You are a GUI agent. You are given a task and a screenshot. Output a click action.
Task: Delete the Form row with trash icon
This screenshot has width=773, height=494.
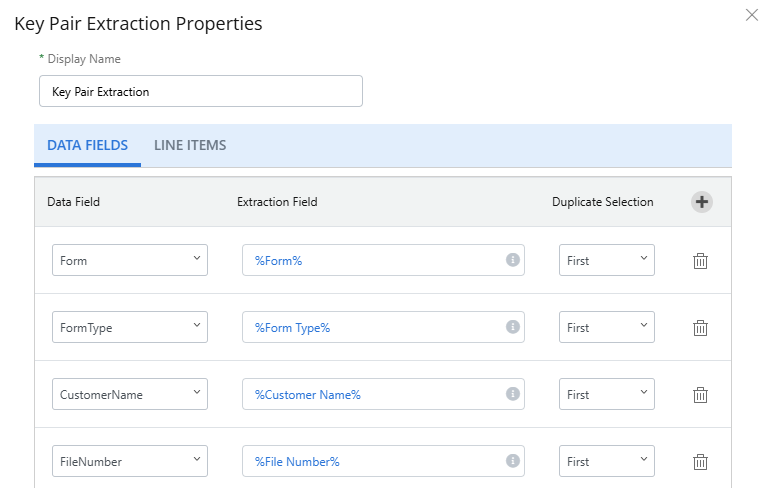[701, 261]
